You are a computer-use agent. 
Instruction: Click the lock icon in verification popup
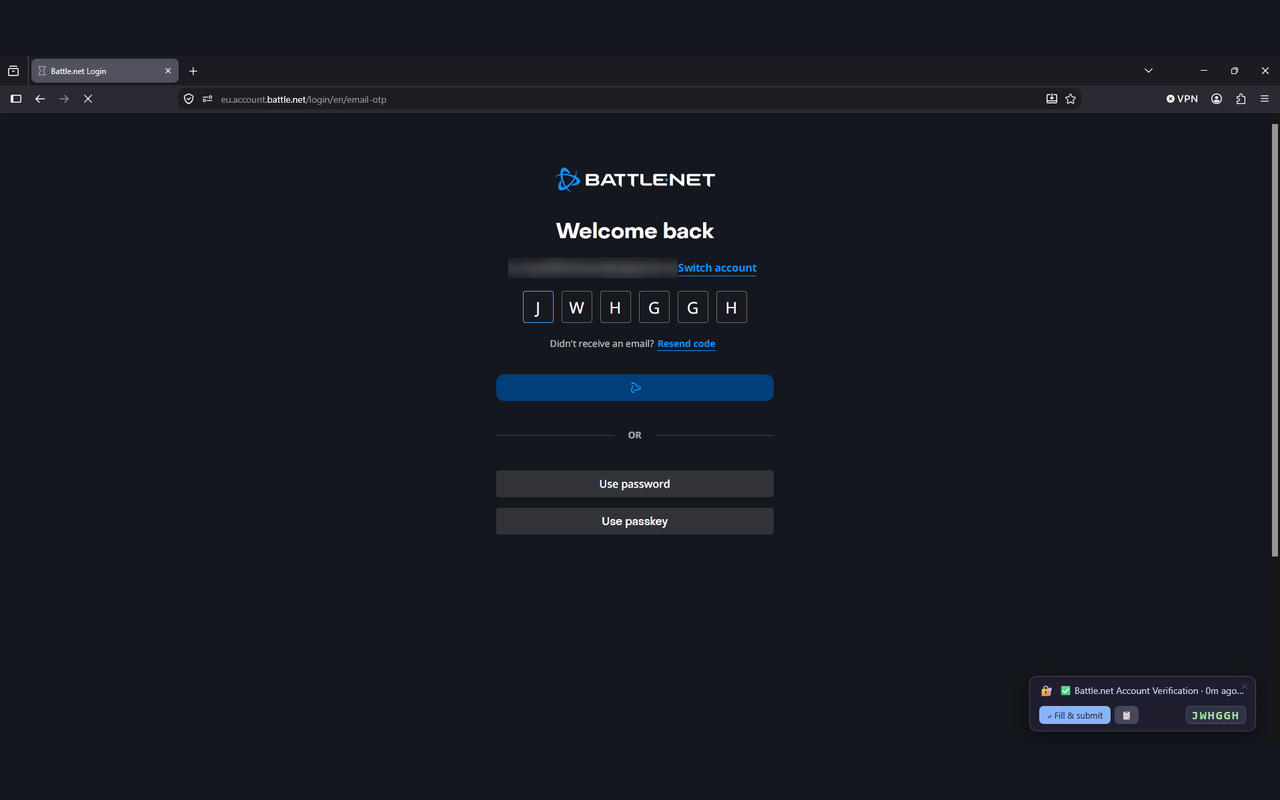[x=1046, y=691]
